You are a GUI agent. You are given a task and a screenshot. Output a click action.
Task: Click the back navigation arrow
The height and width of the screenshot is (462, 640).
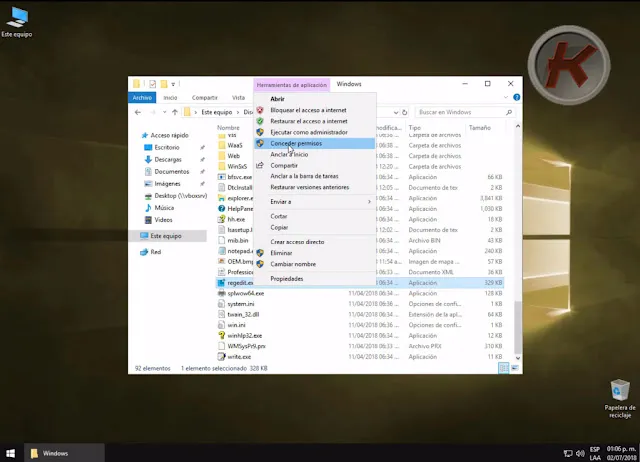pos(138,112)
